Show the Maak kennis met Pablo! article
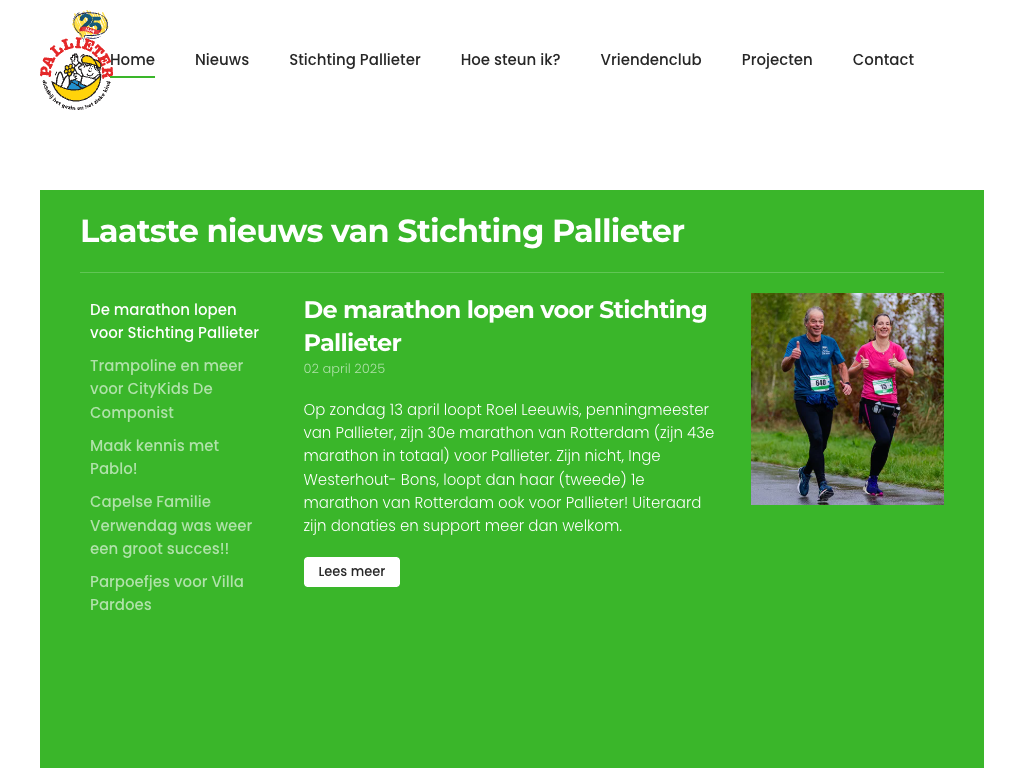The height and width of the screenshot is (768, 1024). coord(154,456)
